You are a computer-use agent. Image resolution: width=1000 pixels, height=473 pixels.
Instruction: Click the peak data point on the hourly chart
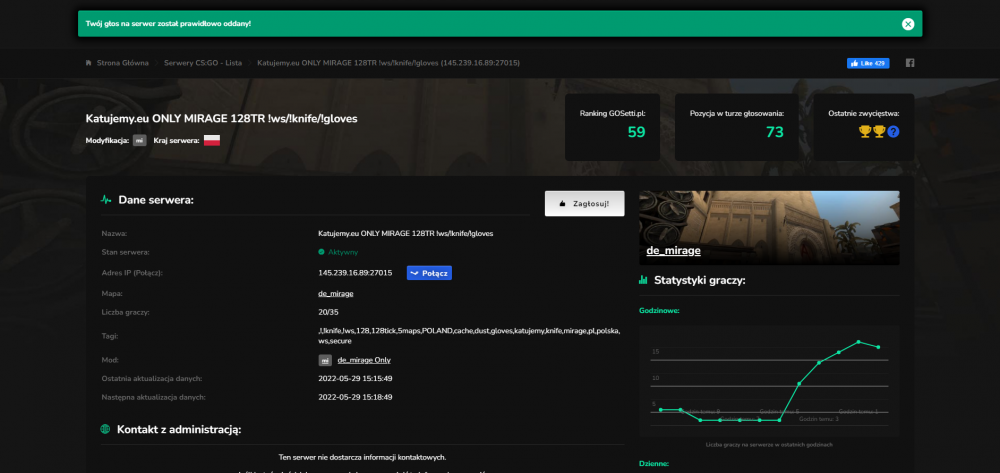[858, 342]
